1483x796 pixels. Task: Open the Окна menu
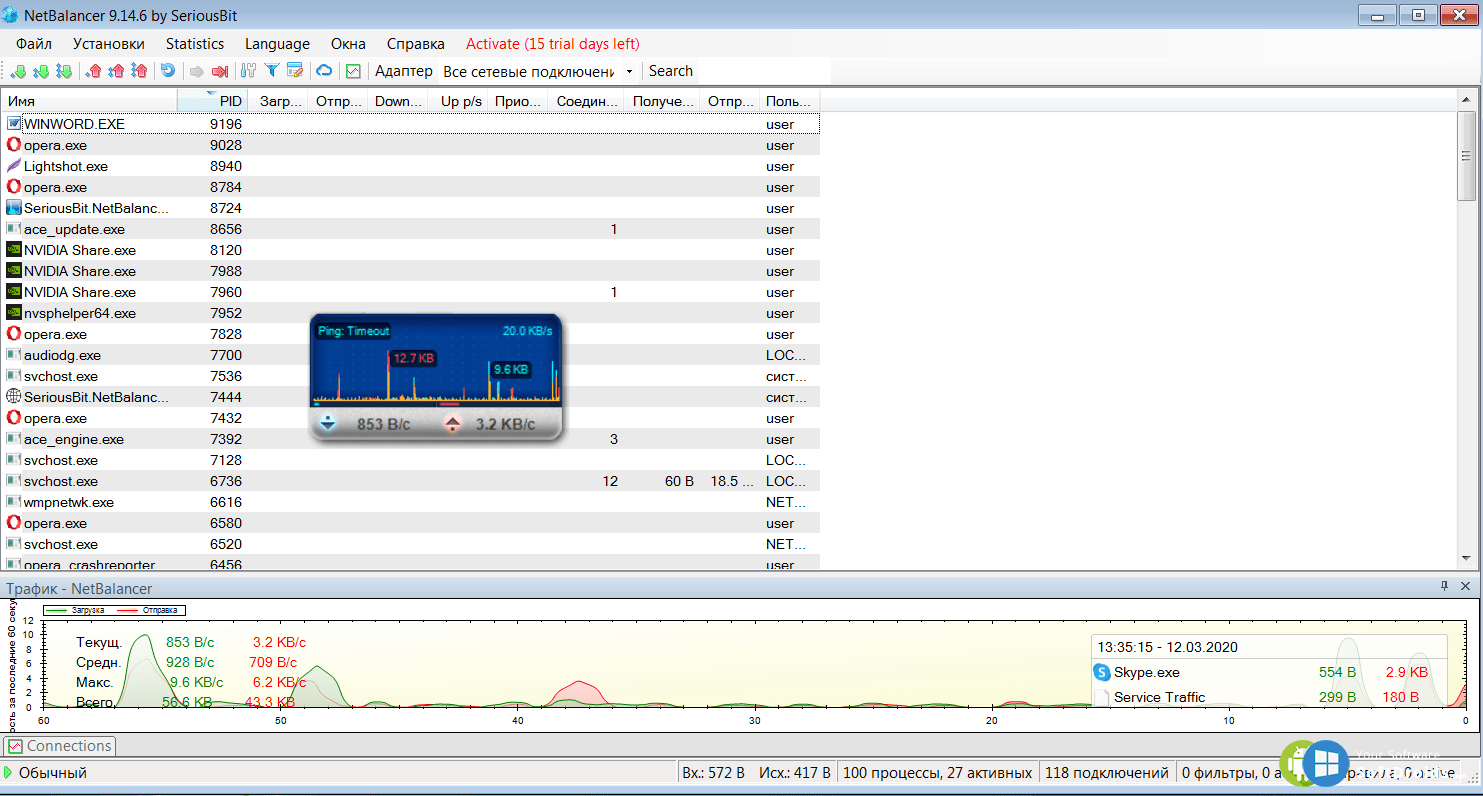348,44
